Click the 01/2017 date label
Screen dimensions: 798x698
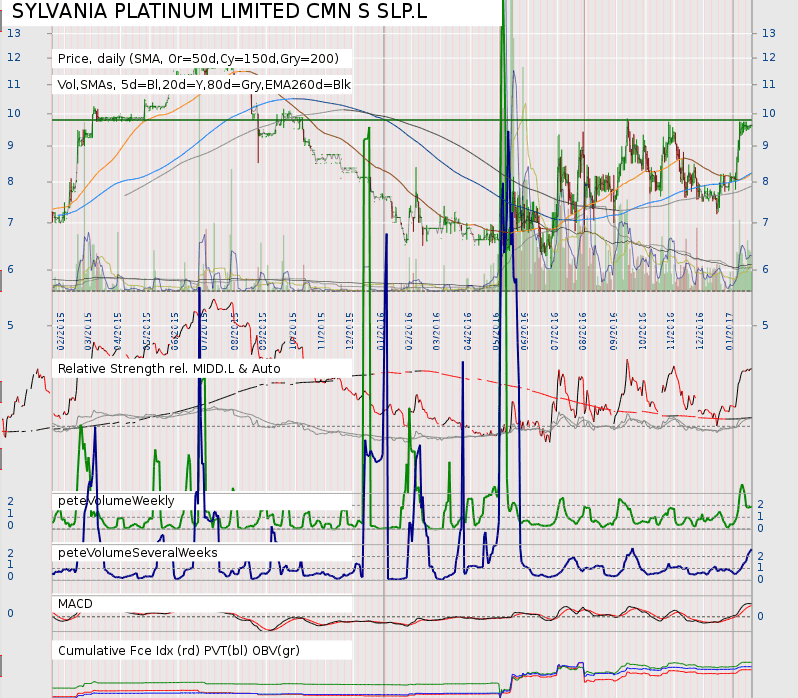click(729, 331)
